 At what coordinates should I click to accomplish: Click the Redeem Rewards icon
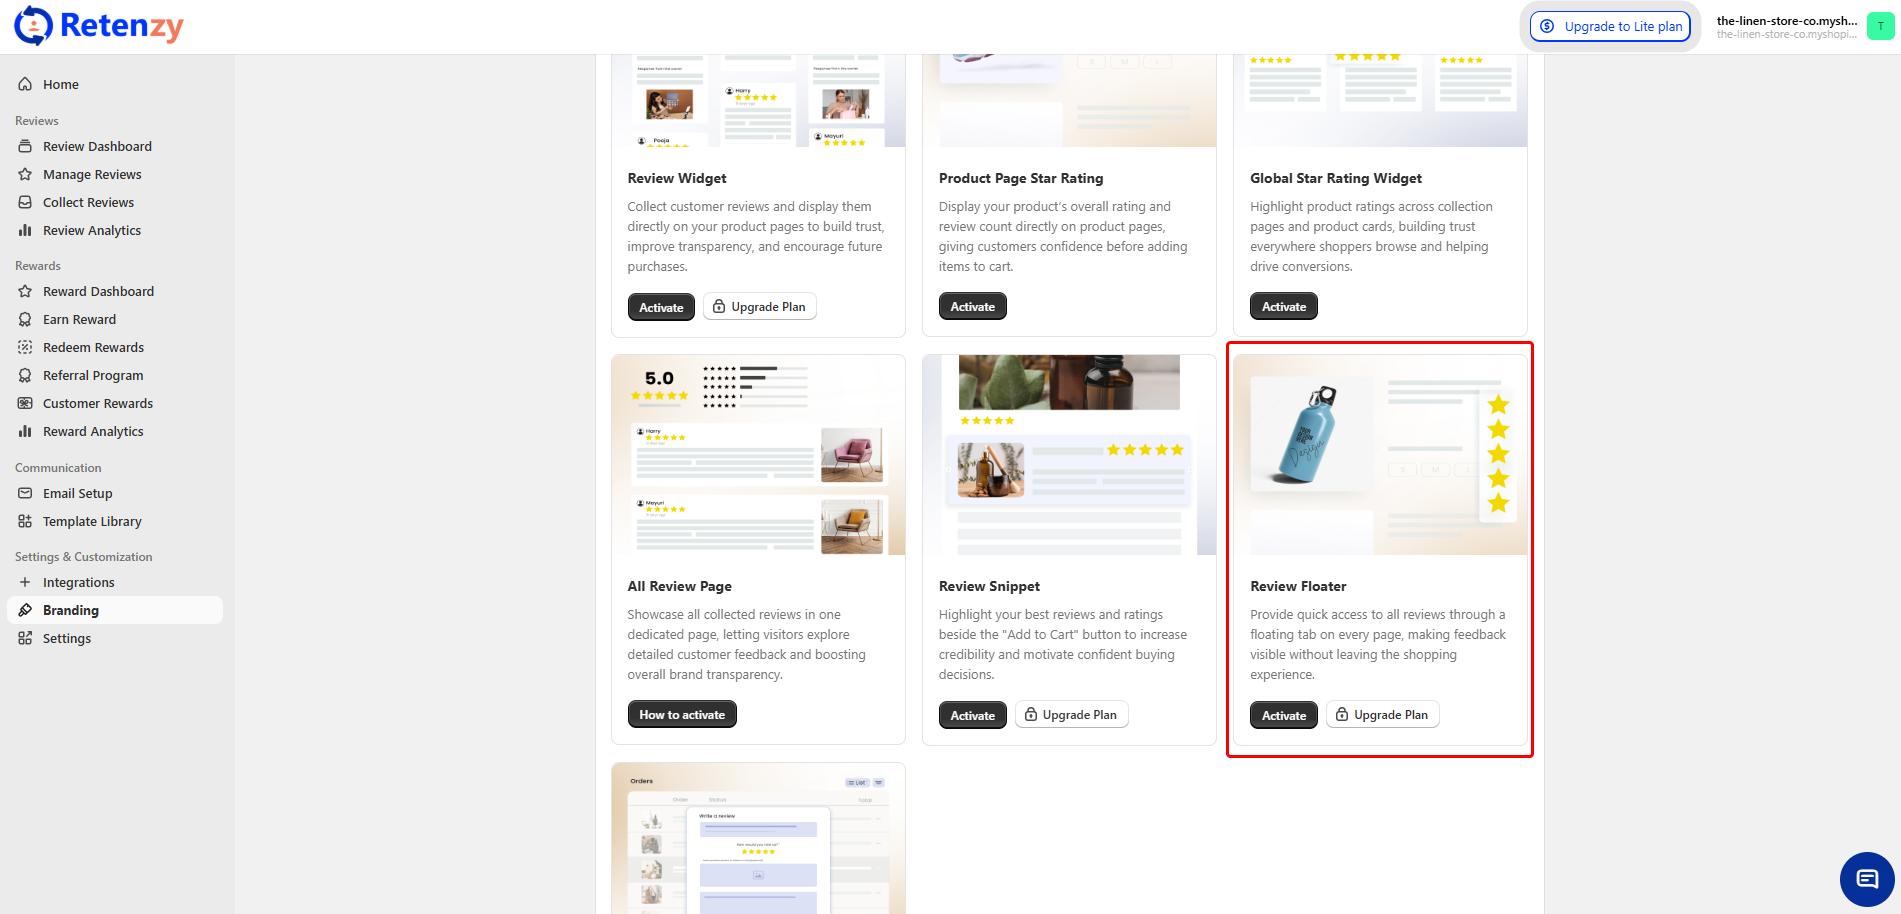25,347
